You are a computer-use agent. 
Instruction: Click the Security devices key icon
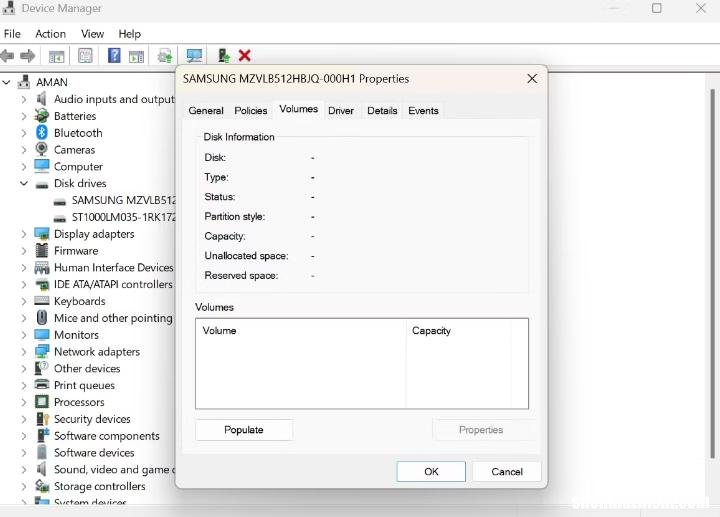point(42,419)
